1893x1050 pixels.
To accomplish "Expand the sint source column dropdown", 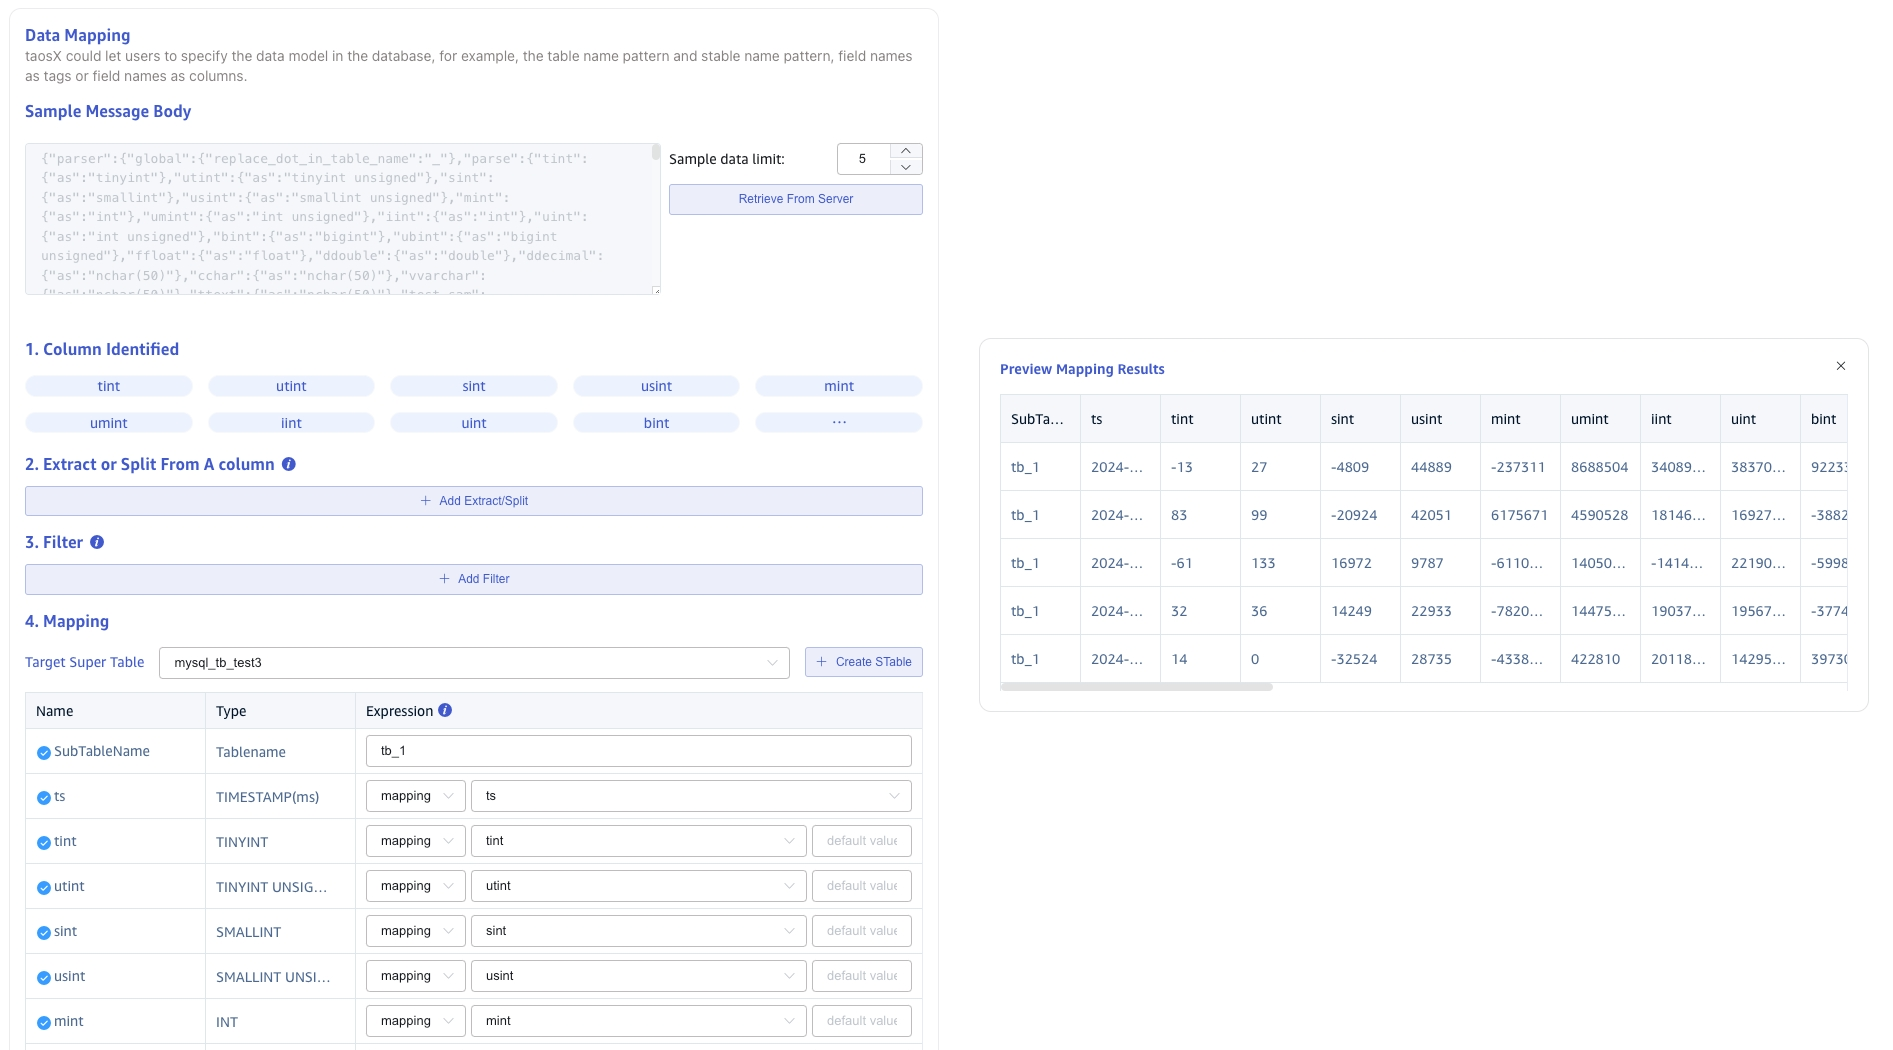I will [x=638, y=931].
